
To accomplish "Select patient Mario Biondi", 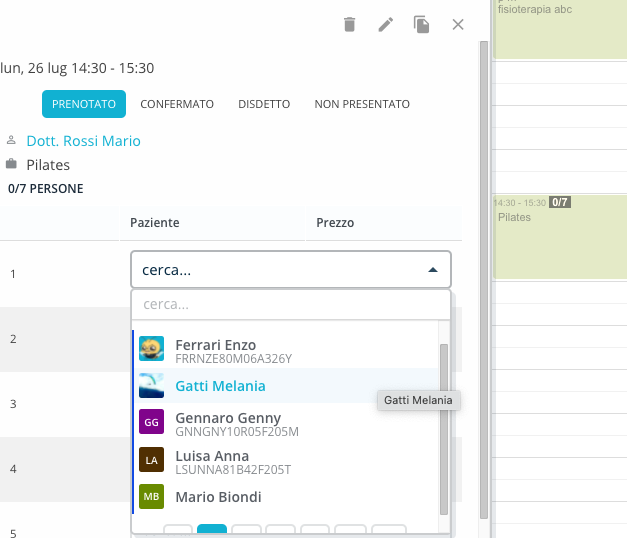I will click(286, 497).
